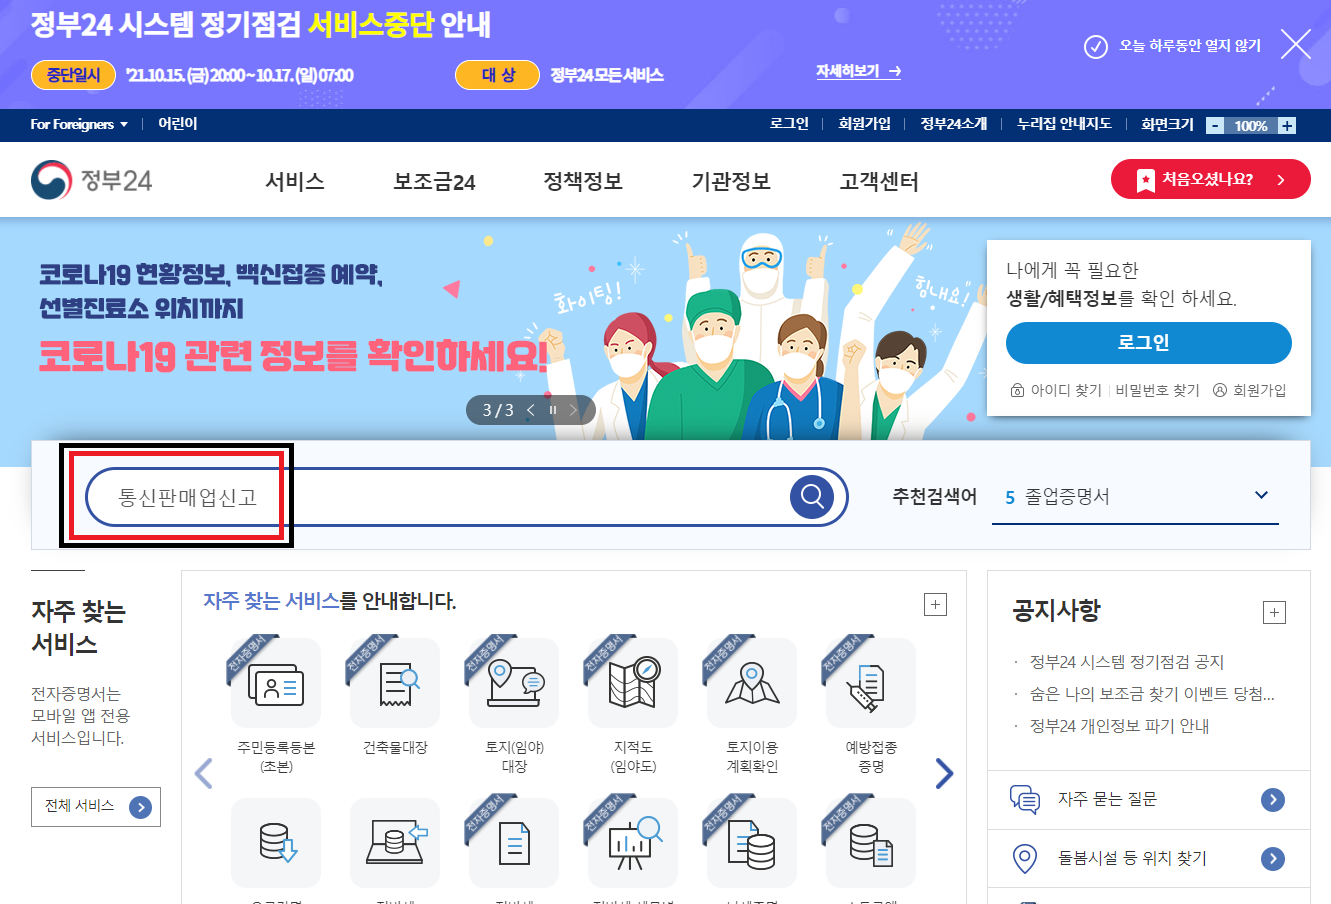This screenshot has width=1331, height=904.
Task: Expand the 추천검색어 dropdown
Action: coord(1261,495)
